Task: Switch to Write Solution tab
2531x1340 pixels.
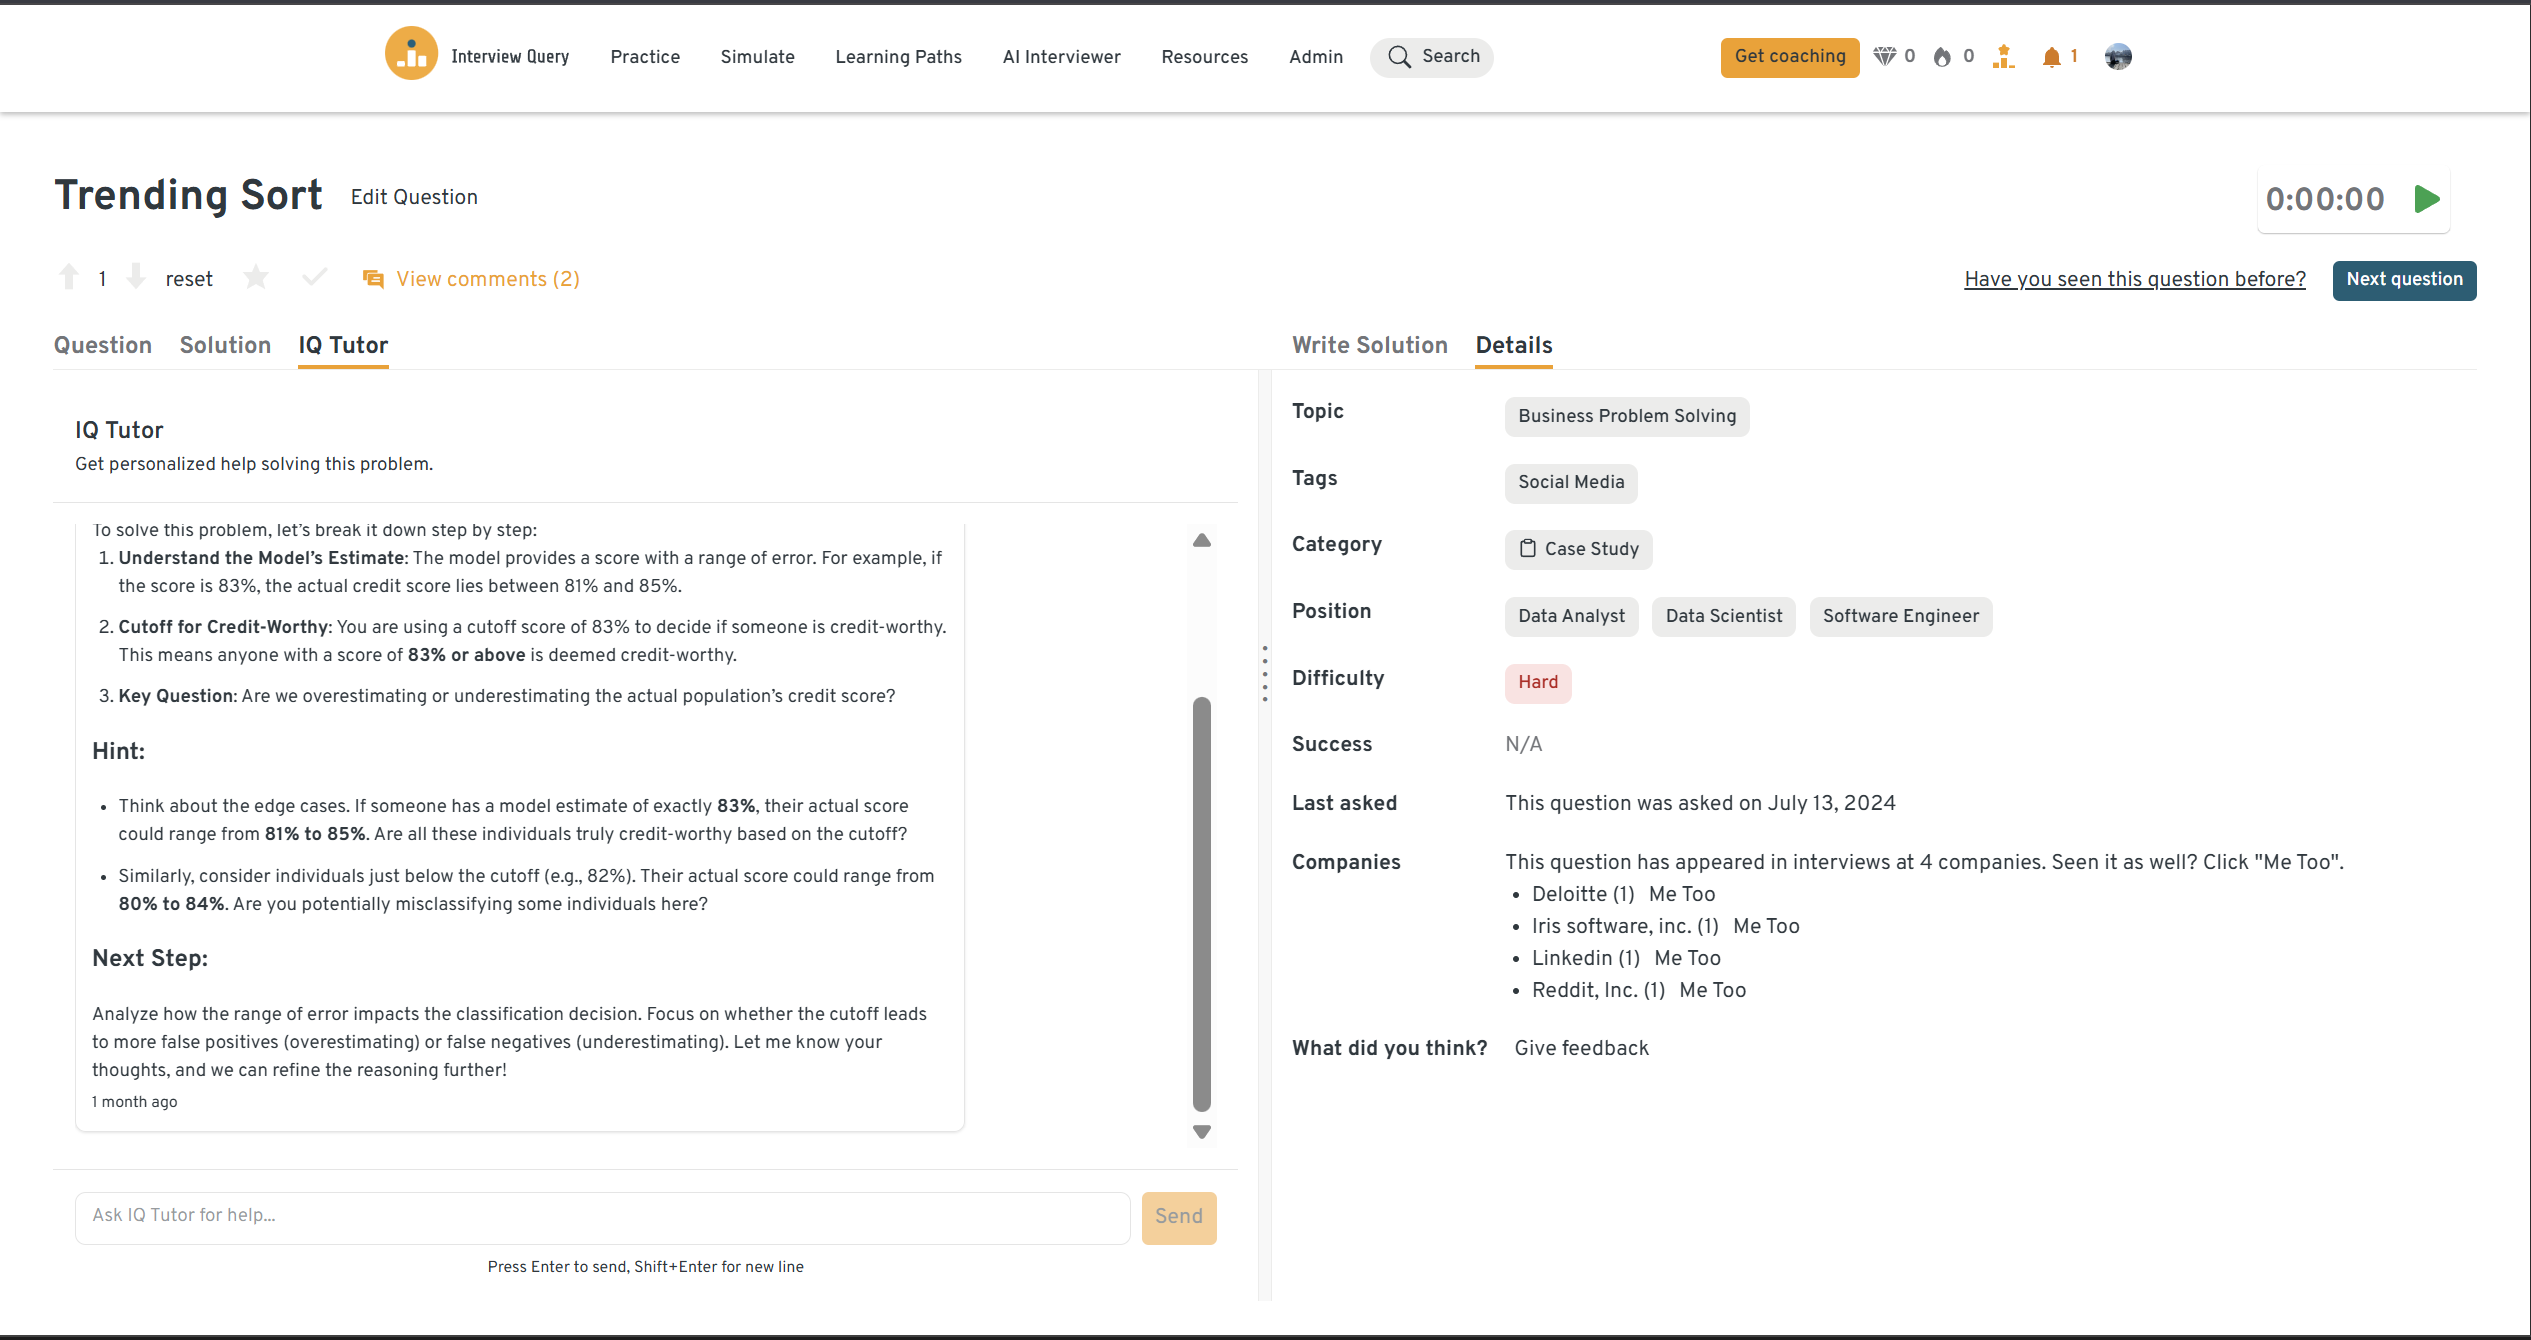Action: click(1369, 345)
